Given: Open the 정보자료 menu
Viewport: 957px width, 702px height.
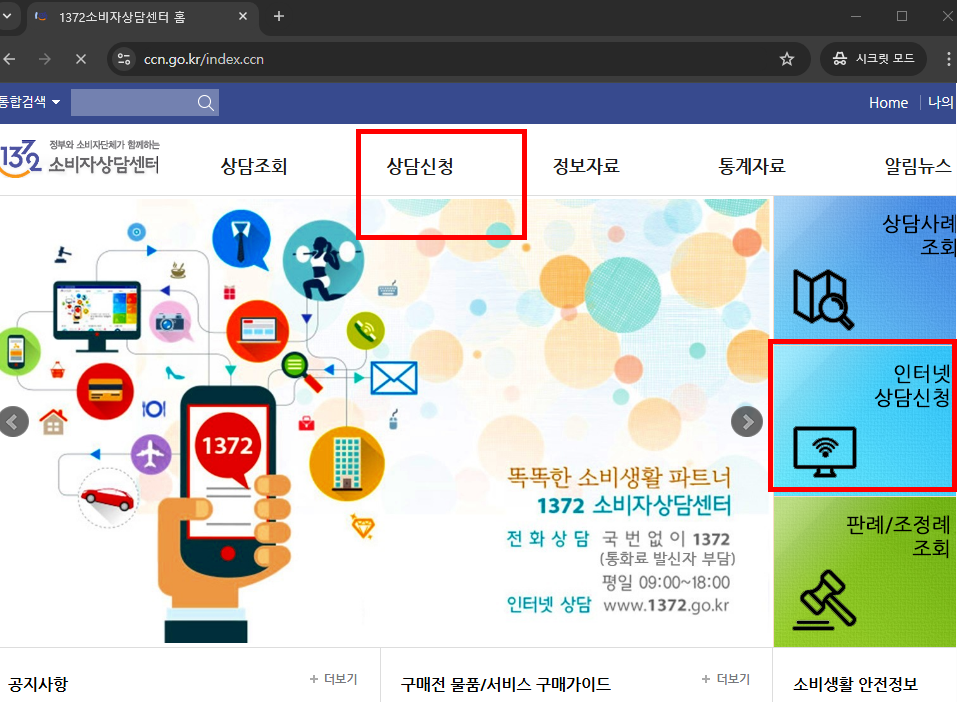Looking at the screenshot, I should (586, 166).
